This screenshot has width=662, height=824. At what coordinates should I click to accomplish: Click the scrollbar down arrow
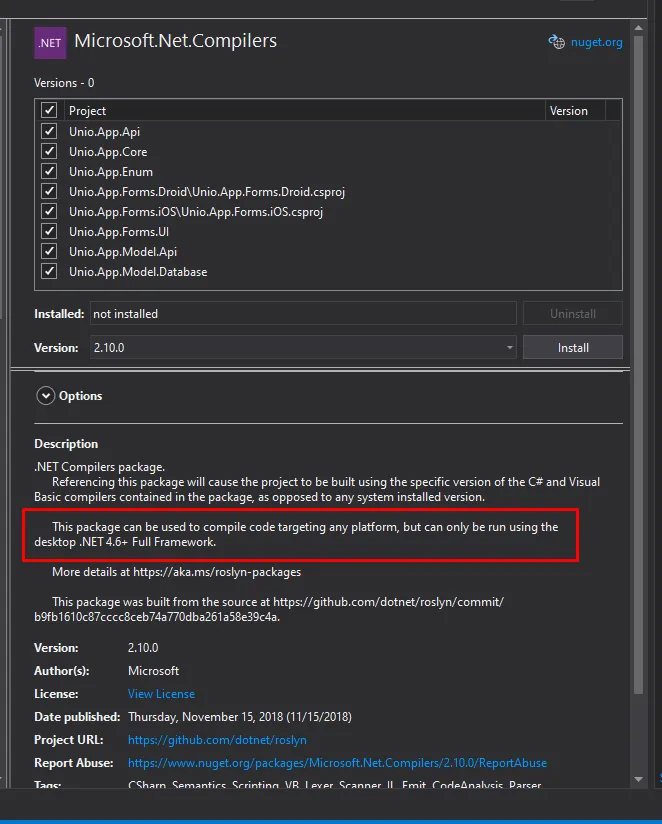[x=638, y=779]
